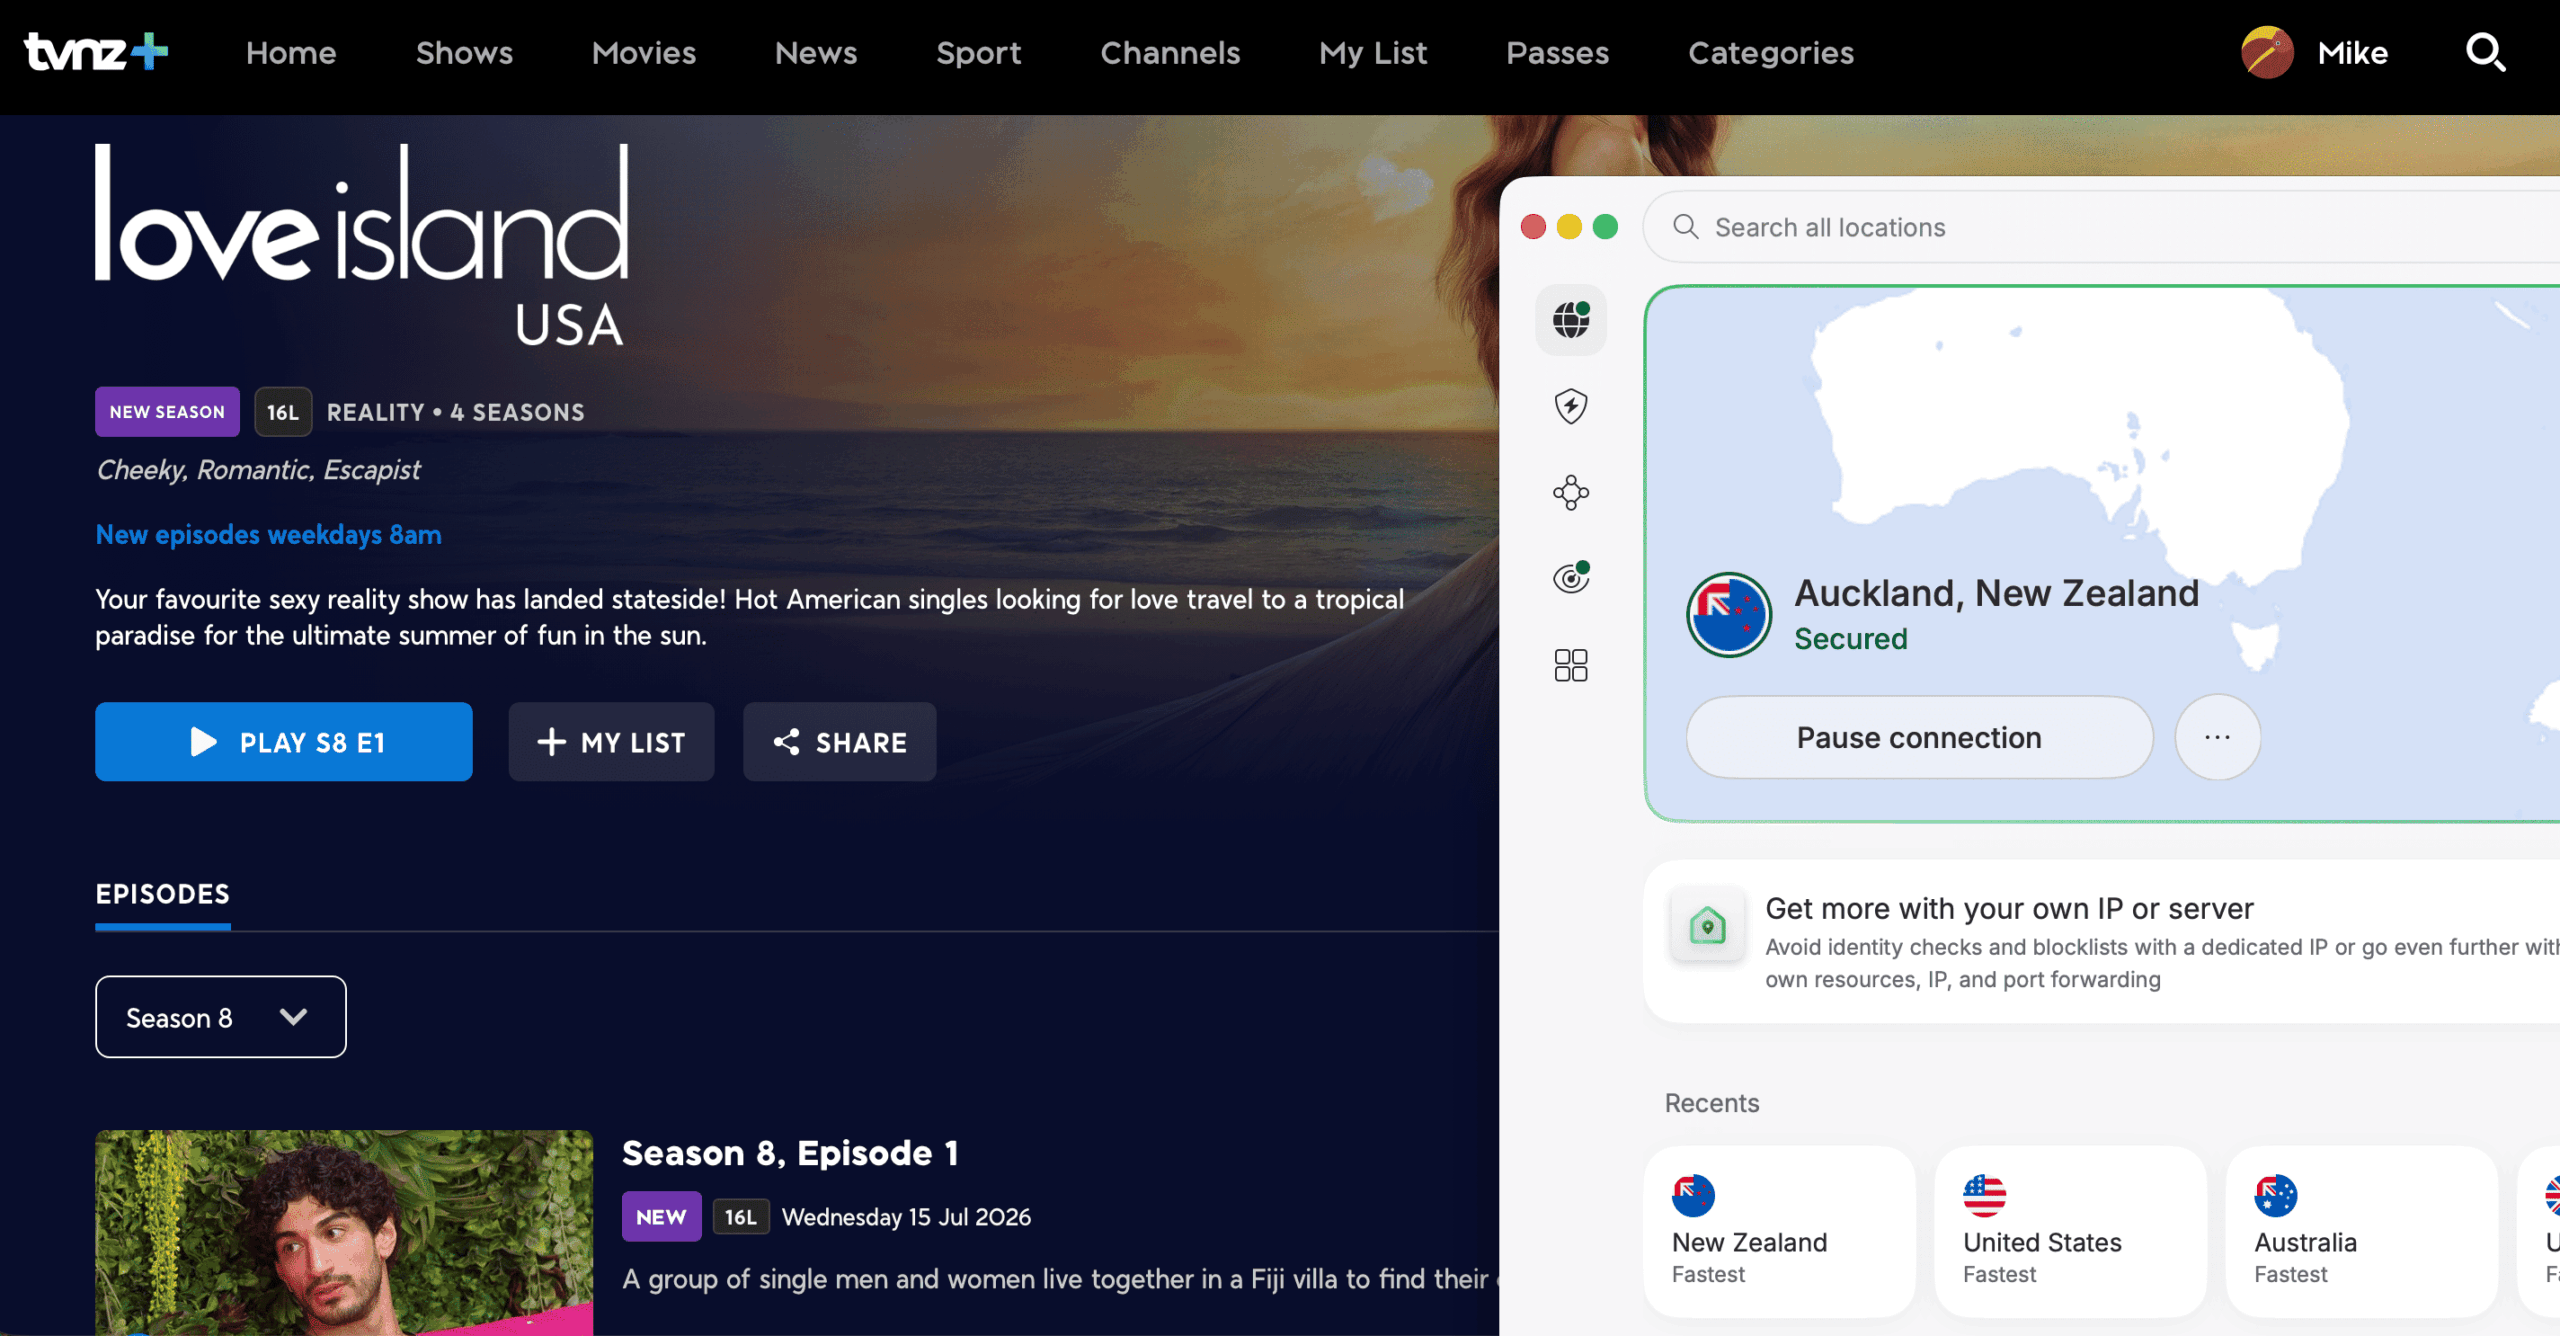
Task: Open the Get more with your own IP banner
Action: click(x=2102, y=941)
